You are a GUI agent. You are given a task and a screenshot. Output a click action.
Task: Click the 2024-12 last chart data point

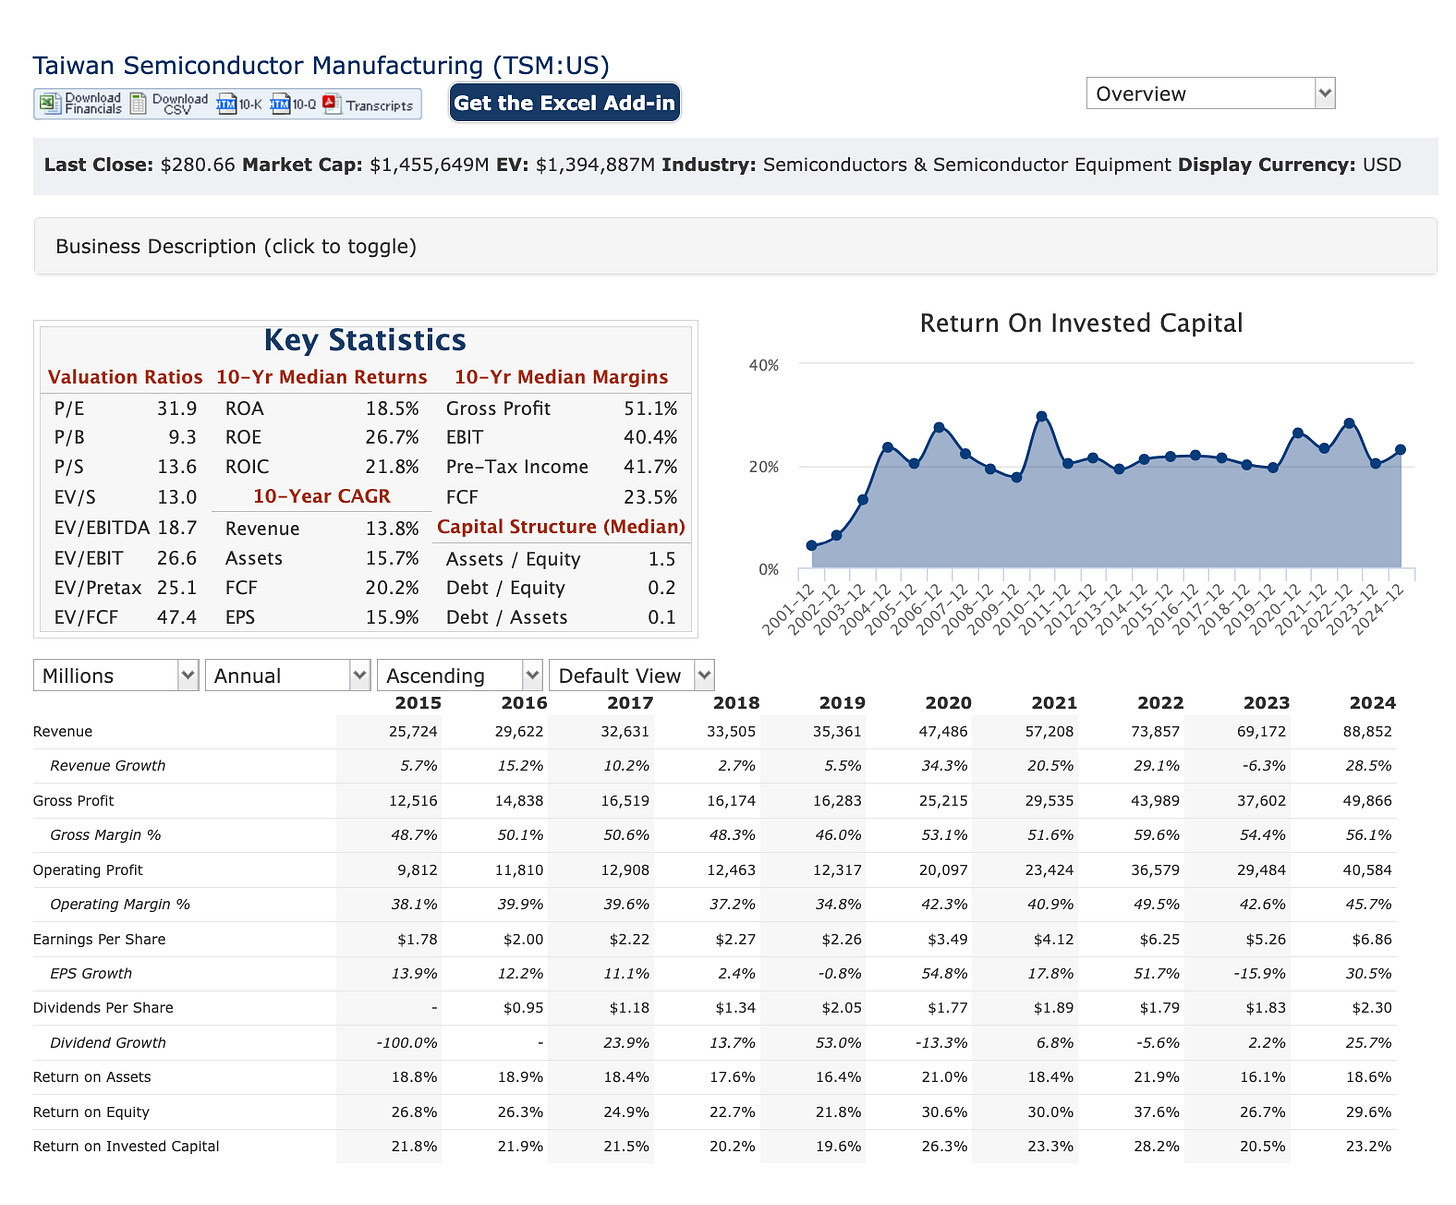[1401, 450]
